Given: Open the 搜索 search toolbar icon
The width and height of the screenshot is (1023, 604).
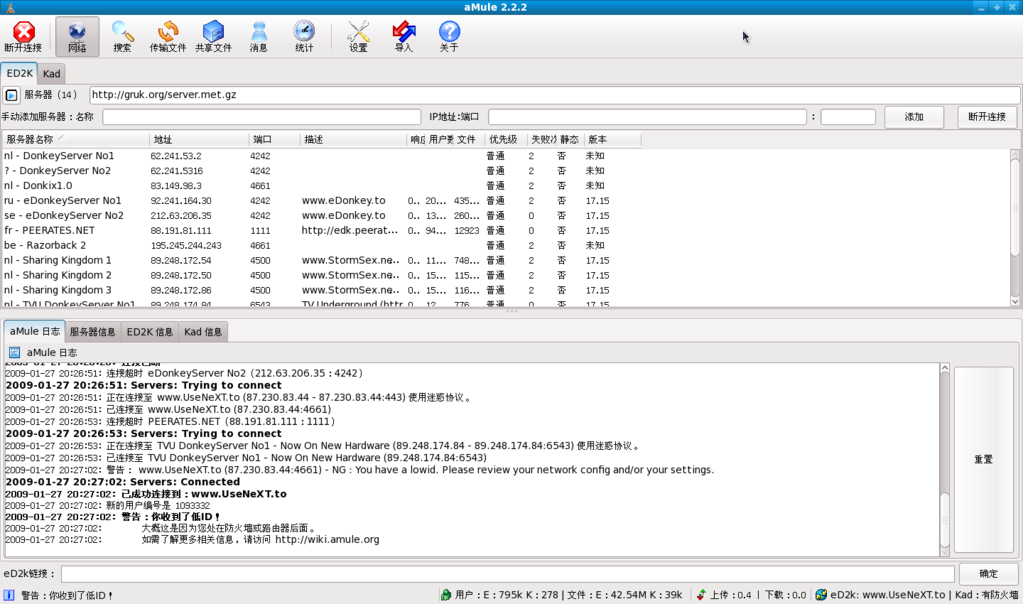Looking at the screenshot, I should [122, 37].
